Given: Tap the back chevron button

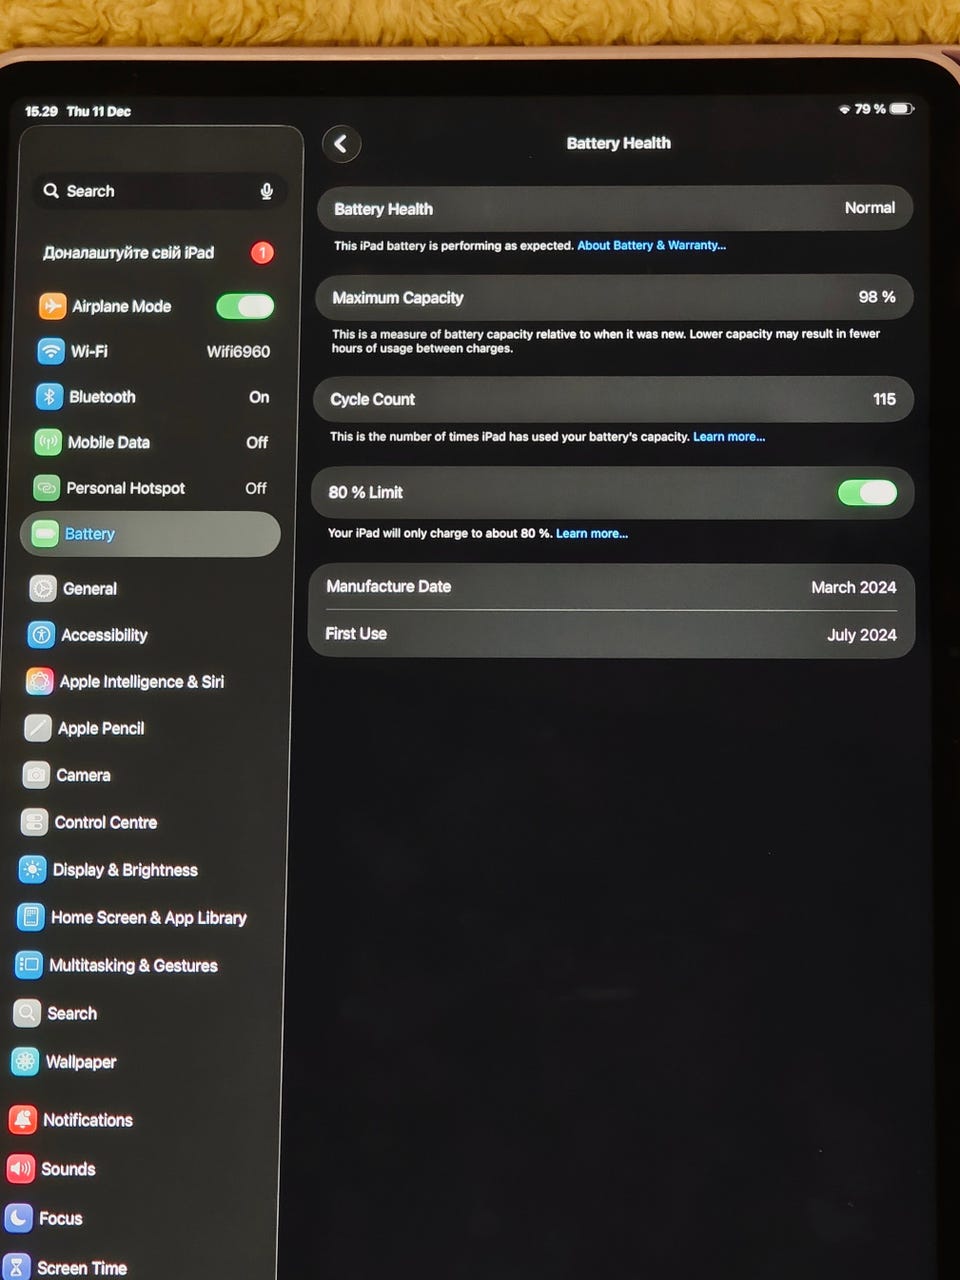Looking at the screenshot, I should [341, 144].
